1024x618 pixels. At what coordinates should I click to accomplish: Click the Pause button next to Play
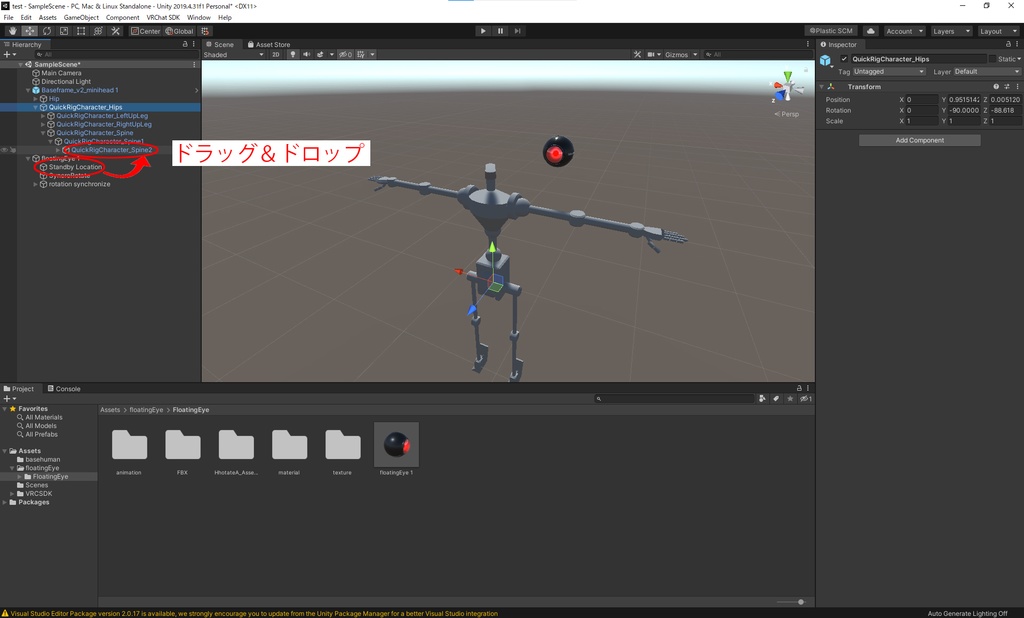pos(499,30)
